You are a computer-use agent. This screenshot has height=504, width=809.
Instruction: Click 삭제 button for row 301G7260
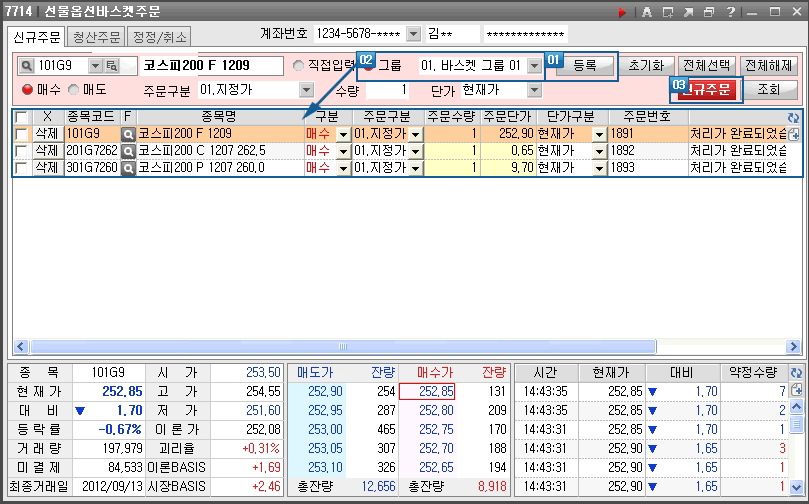tap(47, 168)
